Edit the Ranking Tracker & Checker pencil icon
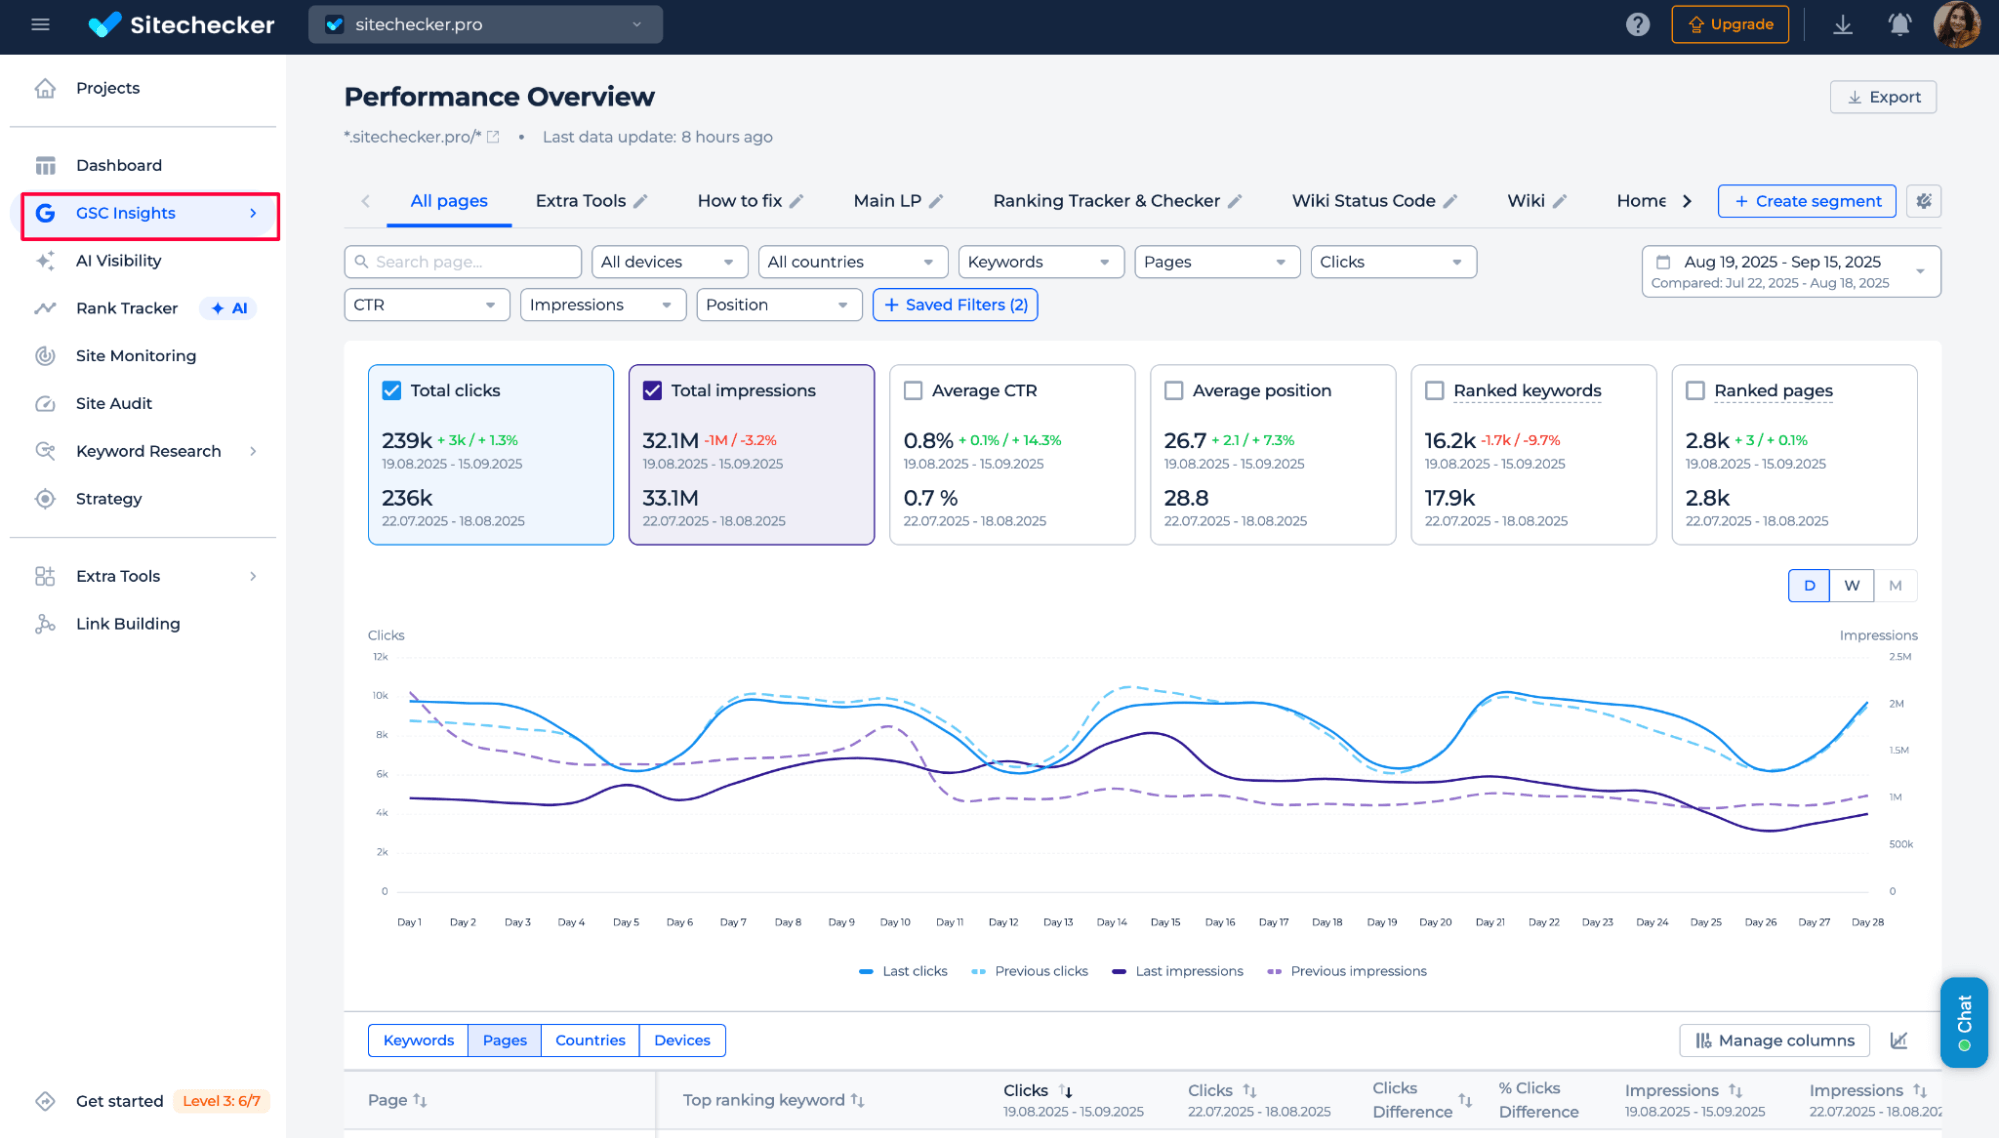The height and width of the screenshot is (1139, 1999). coord(1235,201)
